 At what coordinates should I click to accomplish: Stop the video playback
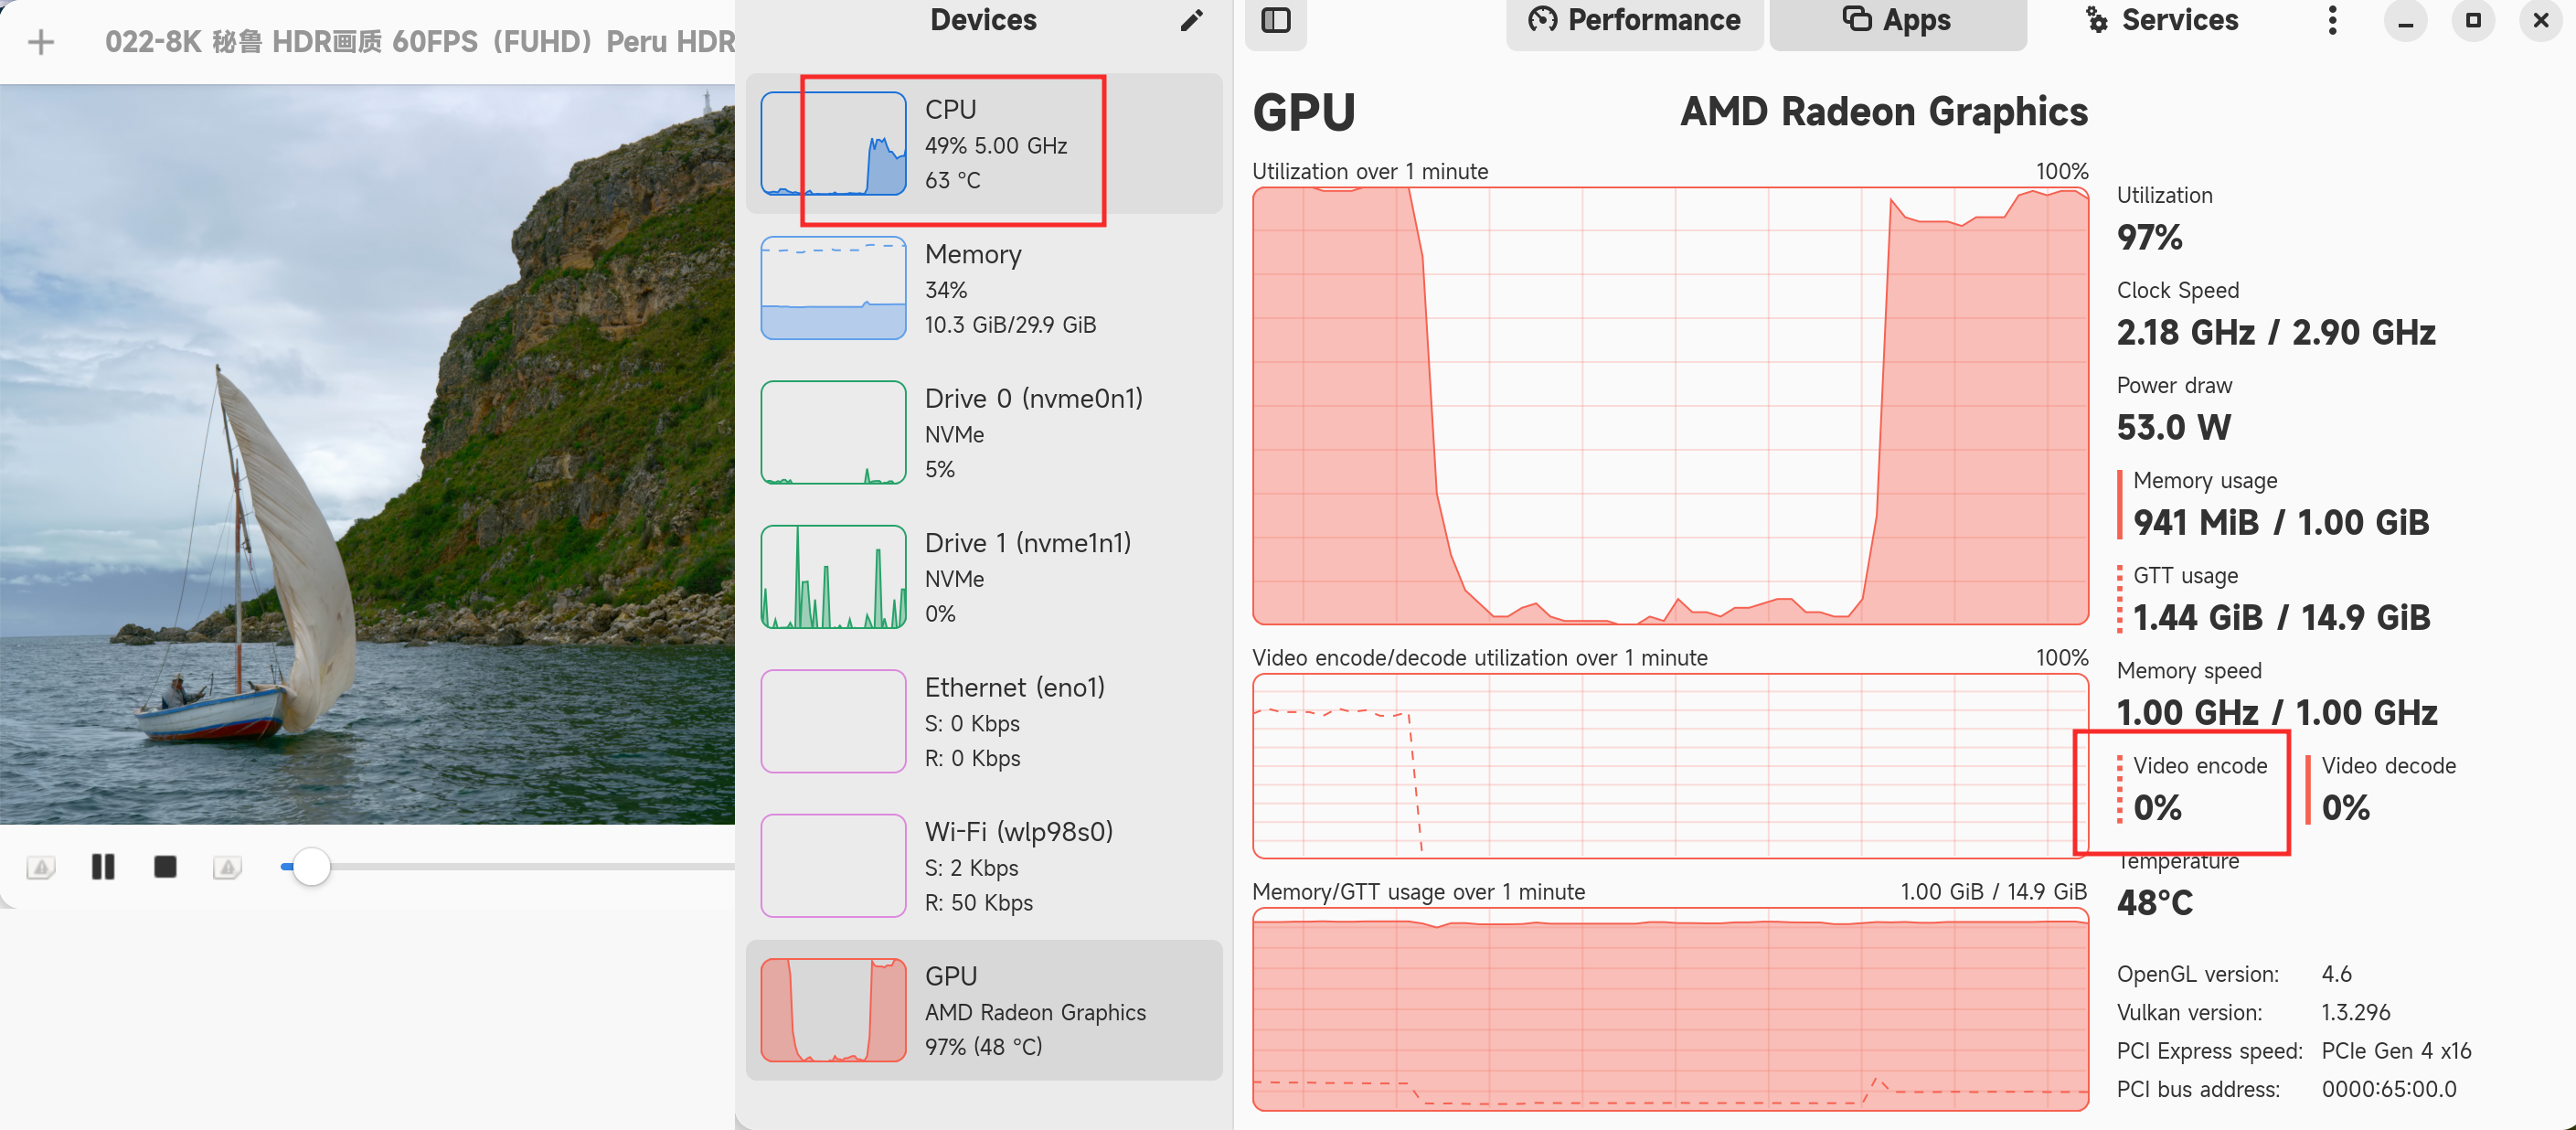(165, 866)
